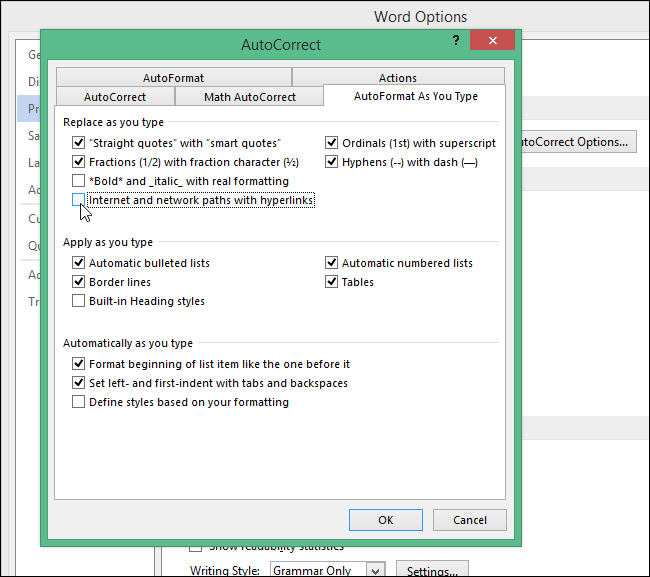This screenshot has height=577, width=650.
Task: Uncheck "Straight quotes" with "smart quotes"
Action: tap(79, 143)
